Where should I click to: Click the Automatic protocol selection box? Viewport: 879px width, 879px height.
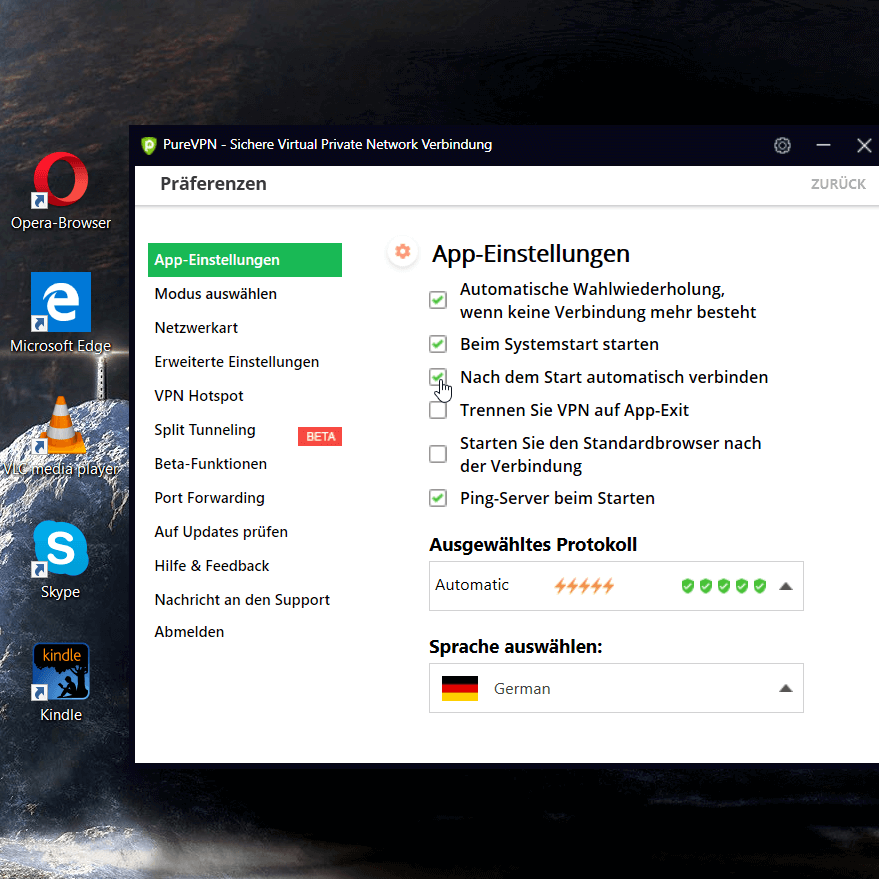(x=616, y=586)
